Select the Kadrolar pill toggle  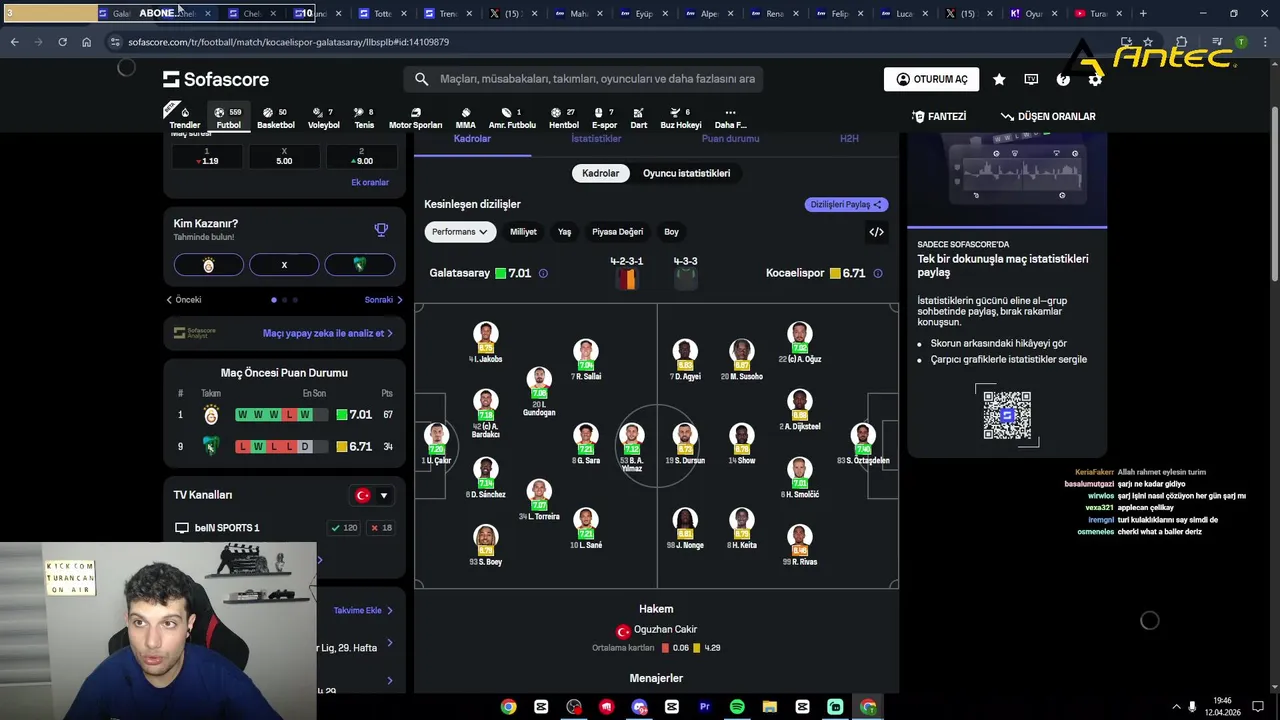coord(601,173)
